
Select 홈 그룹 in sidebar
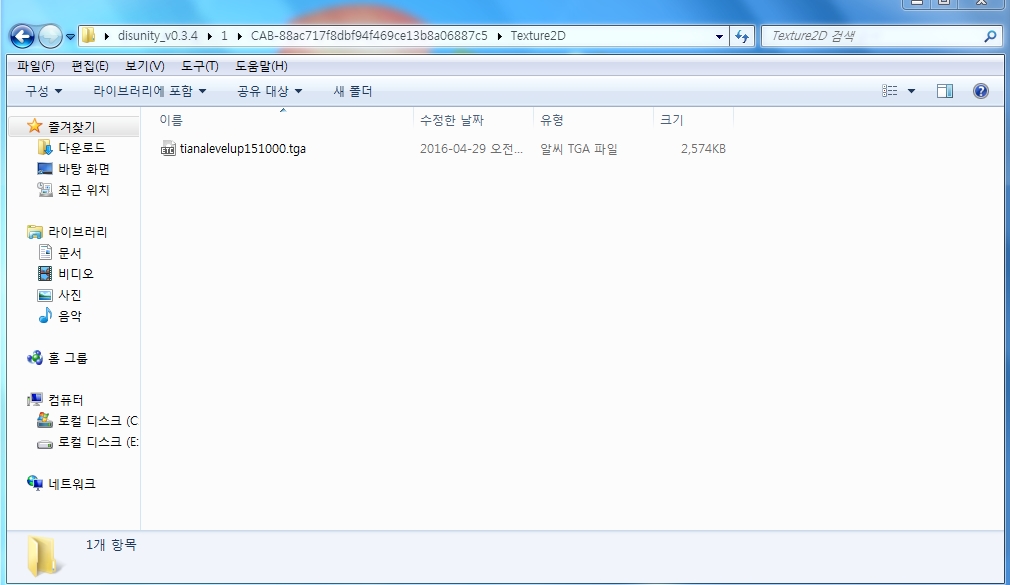68,358
